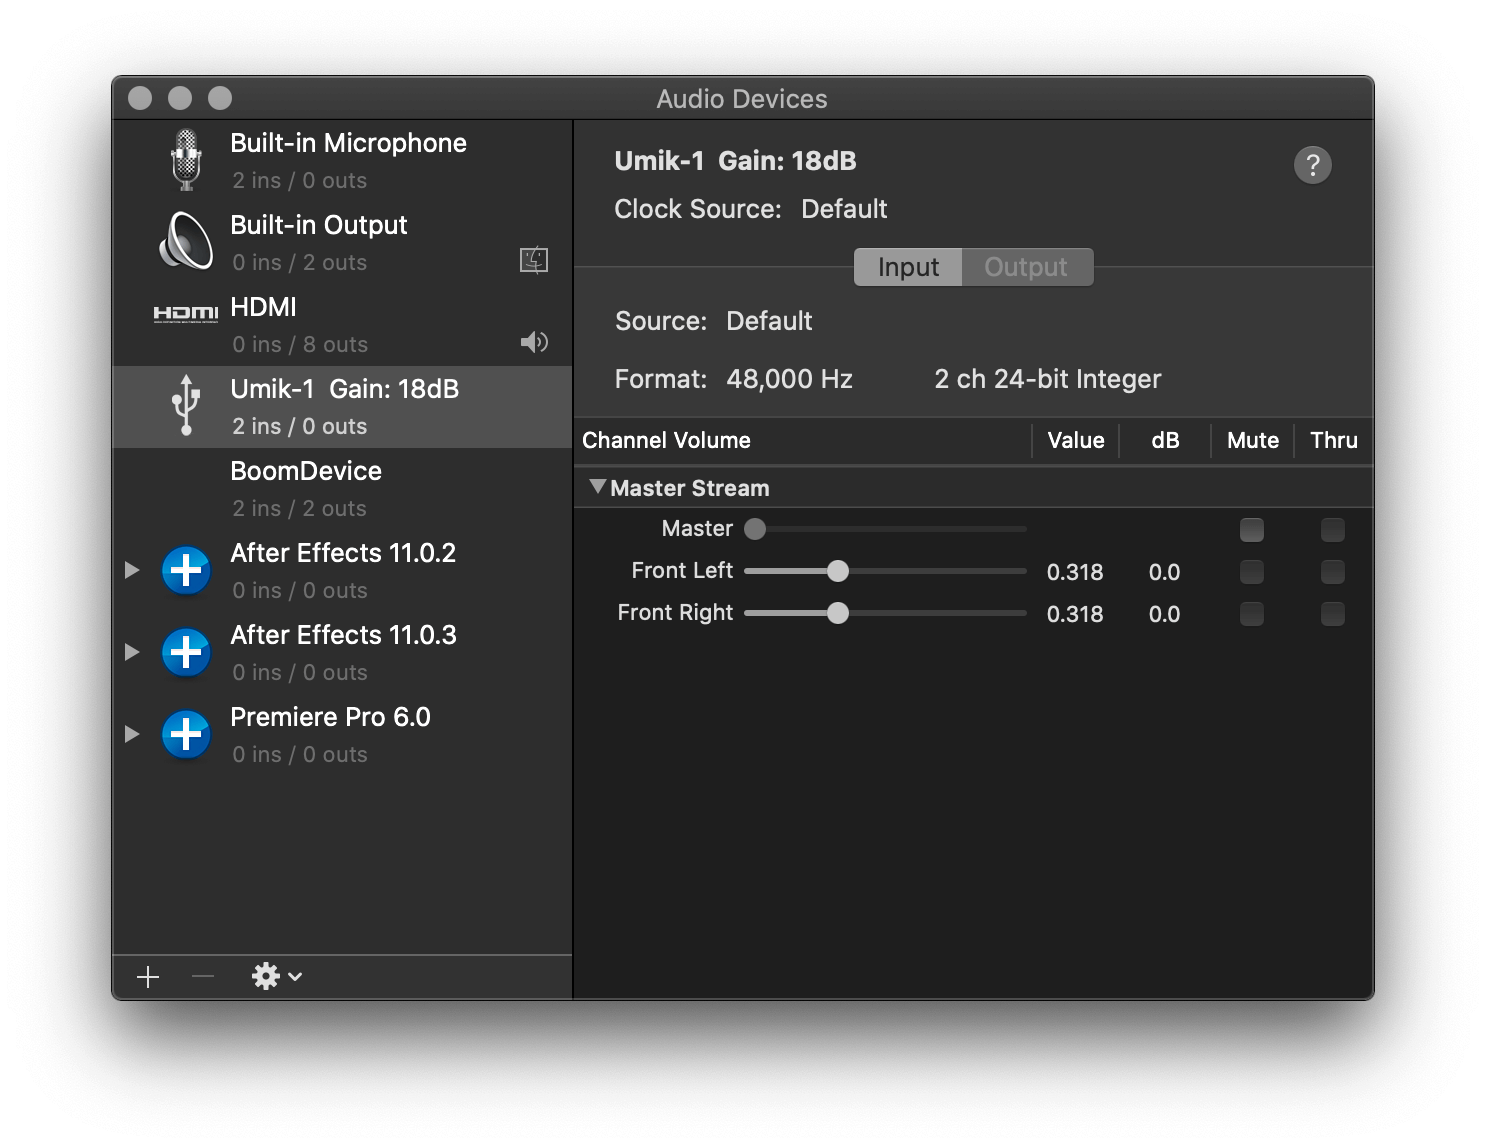Collapse the Master Stream section
1486x1148 pixels.
pyautogui.click(x=598, y=487)
